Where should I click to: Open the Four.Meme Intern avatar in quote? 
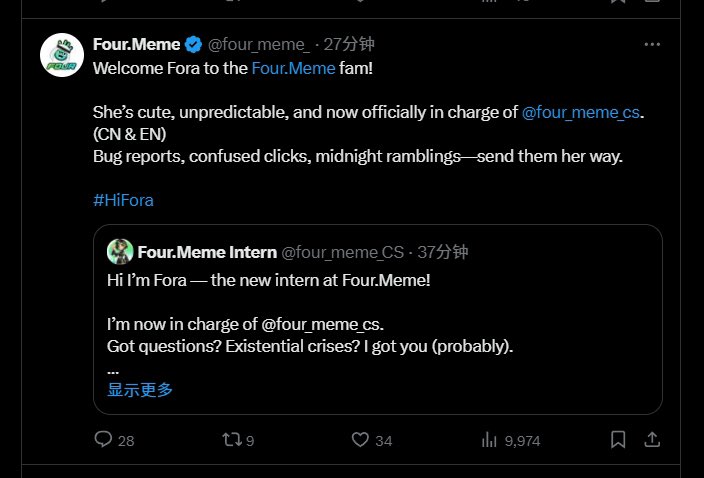tap(121, 251)
